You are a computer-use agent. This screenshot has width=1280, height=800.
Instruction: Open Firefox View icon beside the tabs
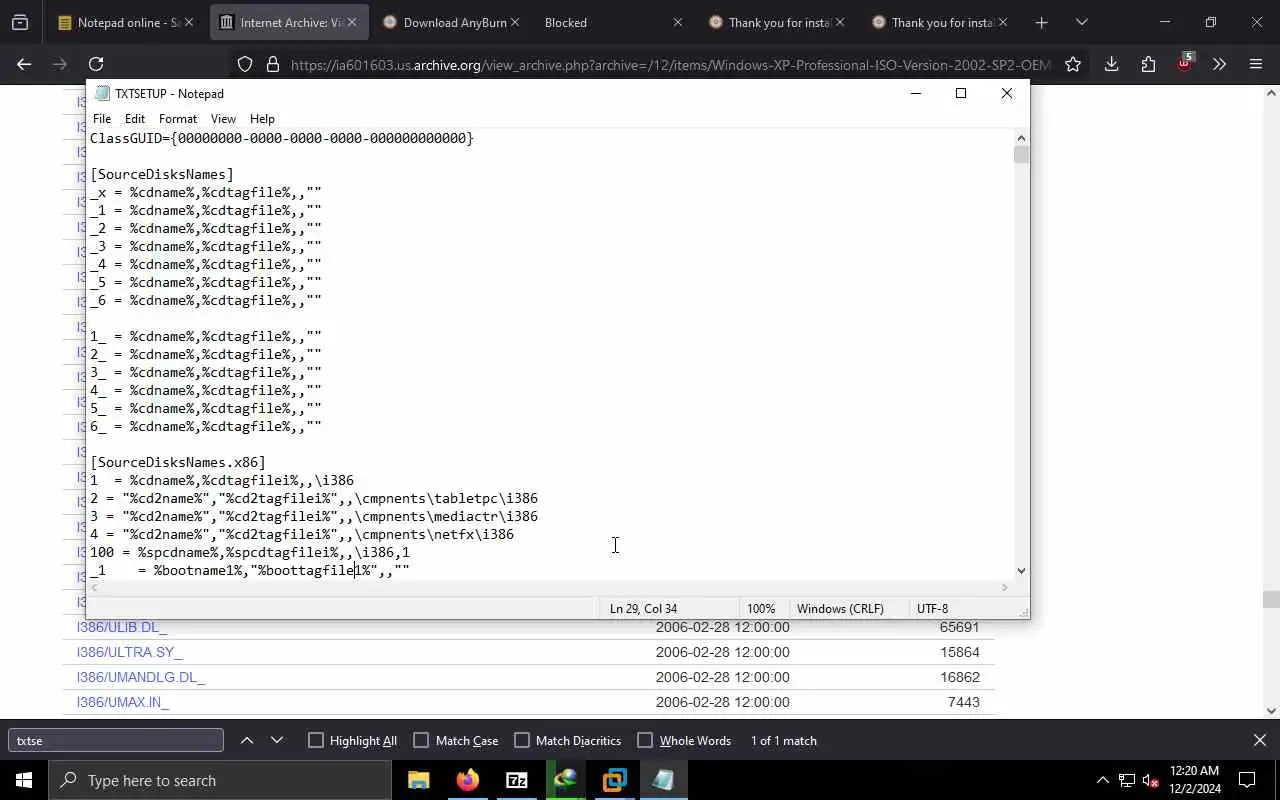click(20, 22)
